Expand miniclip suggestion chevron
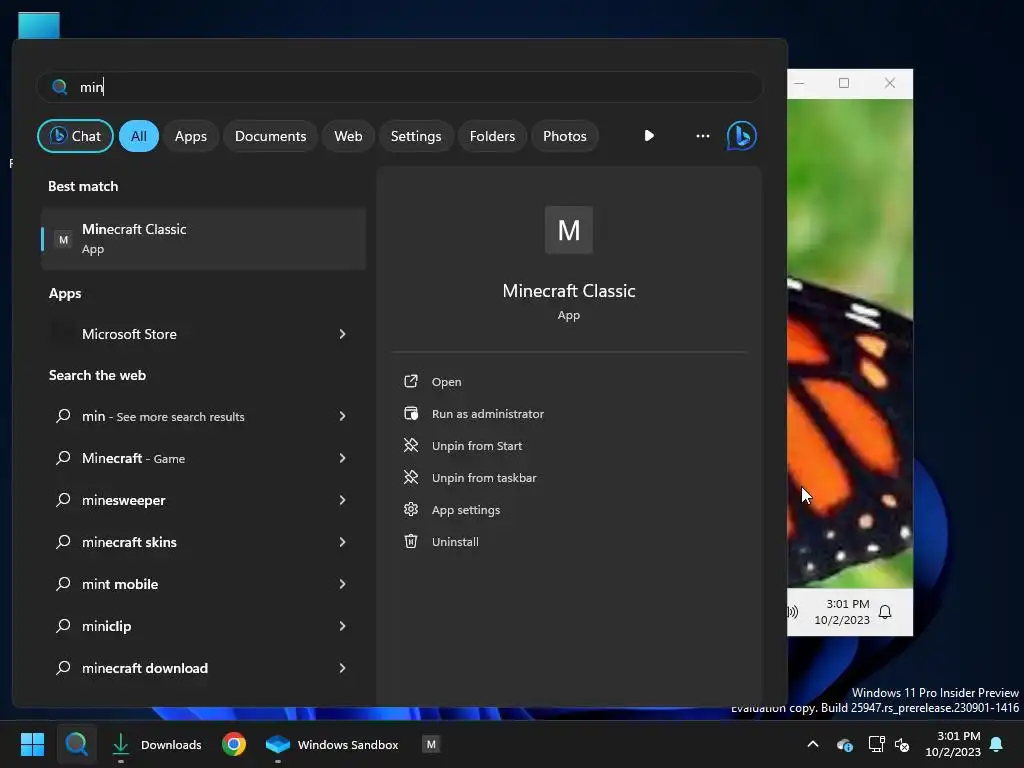The width and height of the screenshot is (1024, 768). [342, 626]
